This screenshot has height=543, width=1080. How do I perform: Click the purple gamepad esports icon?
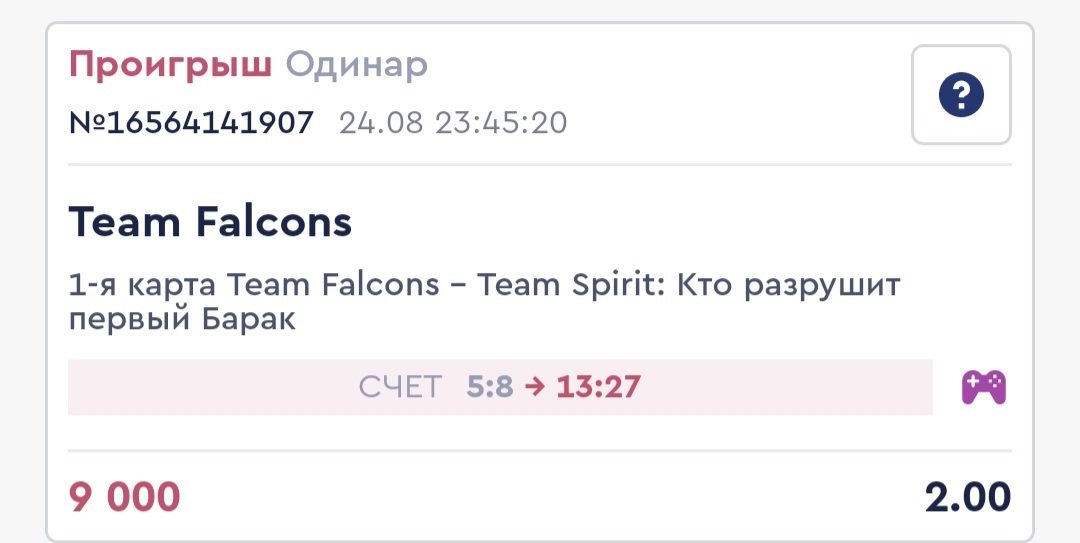[984, 387]
